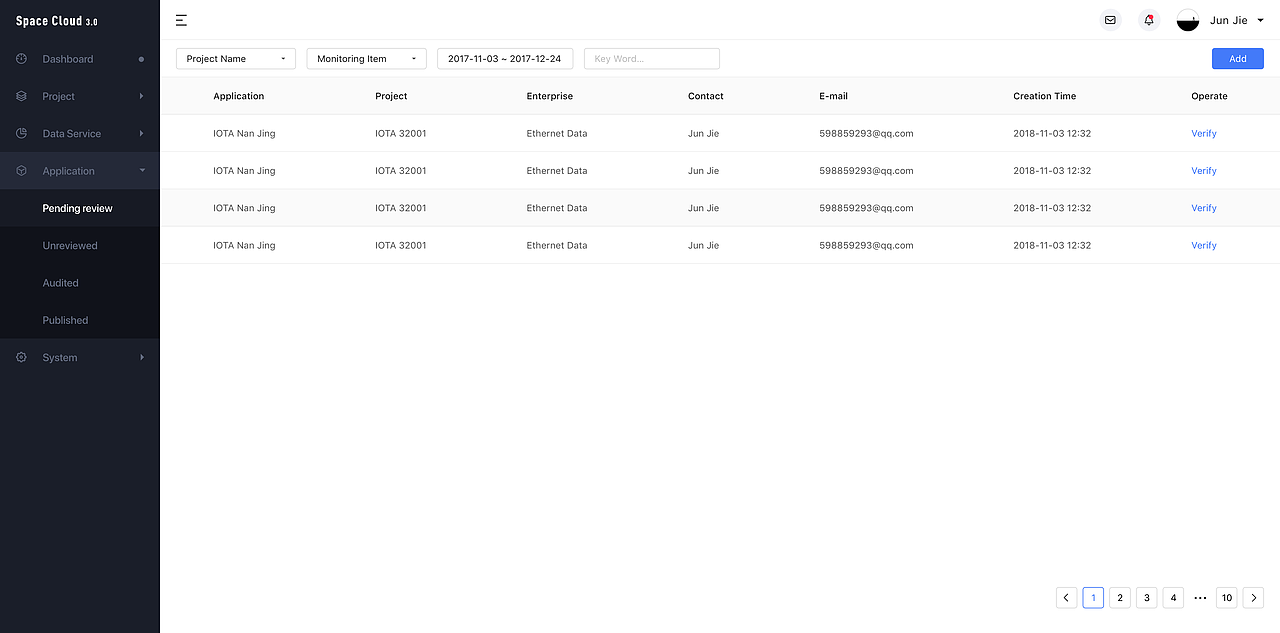
Task: Open Dashboard in the sidebar
Action: point(80,59)
